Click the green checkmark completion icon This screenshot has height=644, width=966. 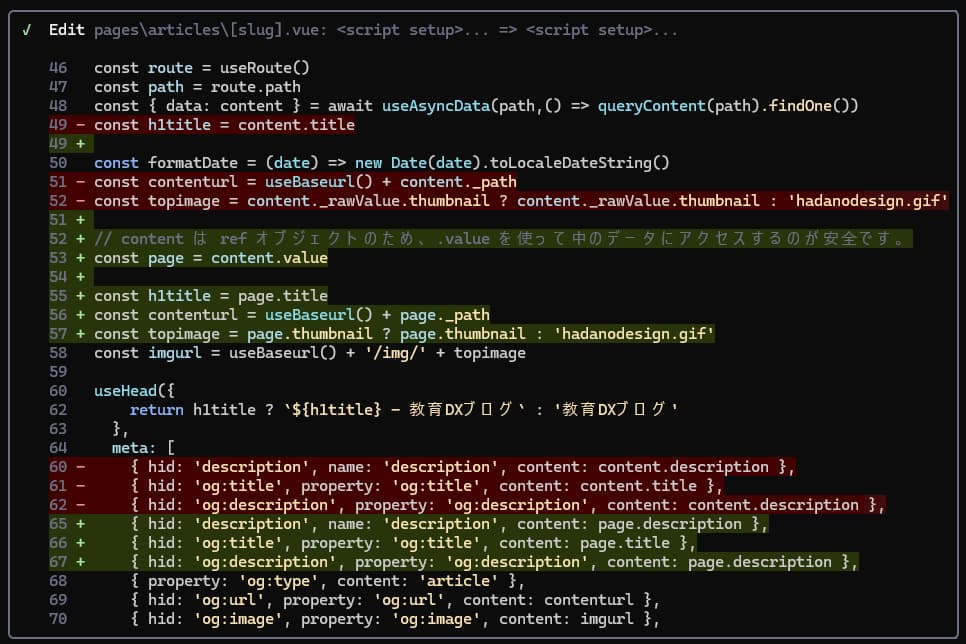tap(27, 30)
